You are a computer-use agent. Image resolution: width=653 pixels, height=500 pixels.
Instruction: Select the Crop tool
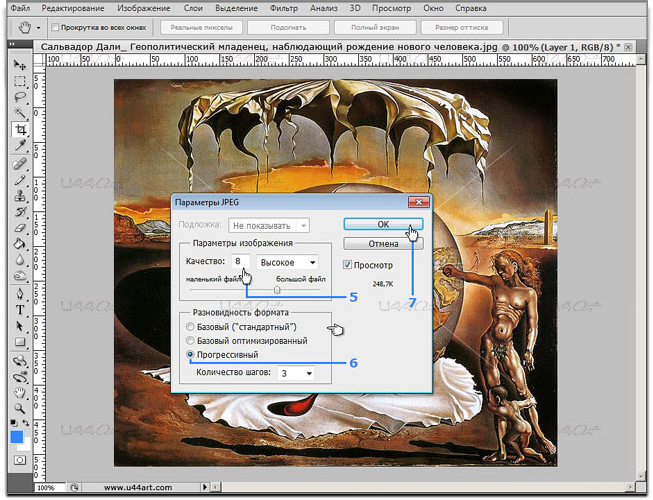[x=20, y=129]
